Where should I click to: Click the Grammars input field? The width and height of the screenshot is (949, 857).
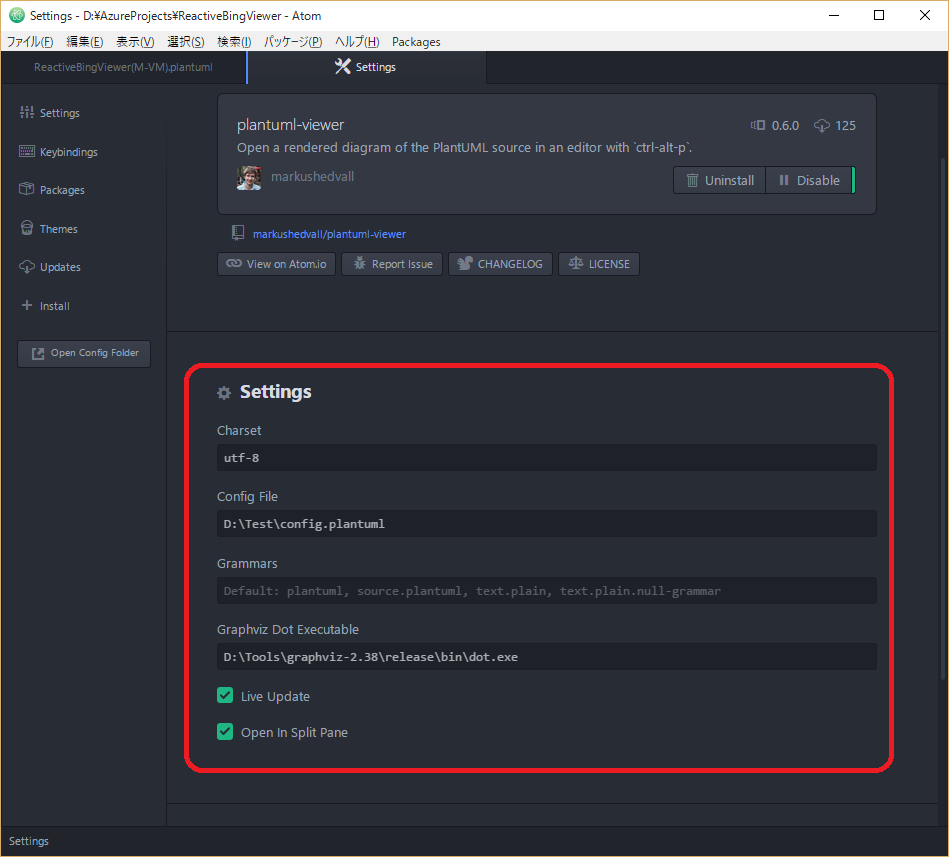pos(547,591)
